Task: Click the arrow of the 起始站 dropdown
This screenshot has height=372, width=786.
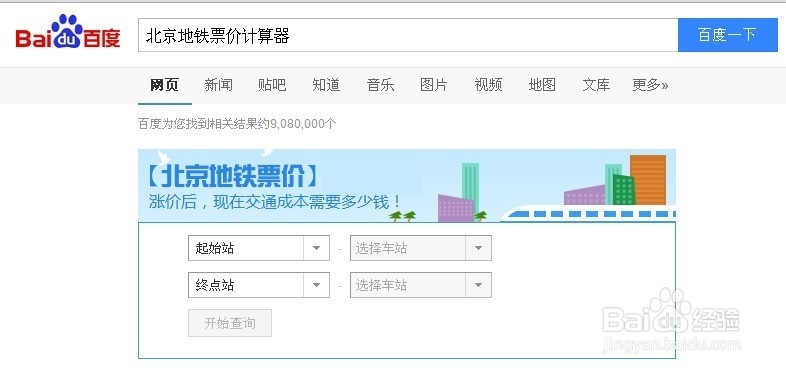Action: 316,248
